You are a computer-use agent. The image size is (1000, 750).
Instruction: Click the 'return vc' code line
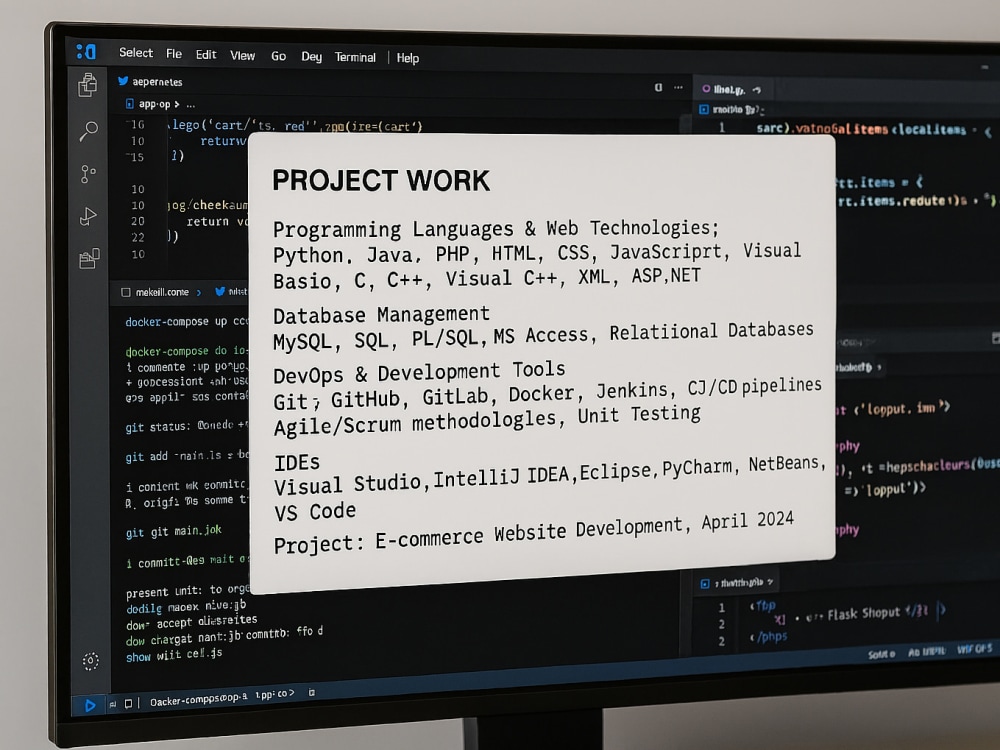click(x=217, y=221)
